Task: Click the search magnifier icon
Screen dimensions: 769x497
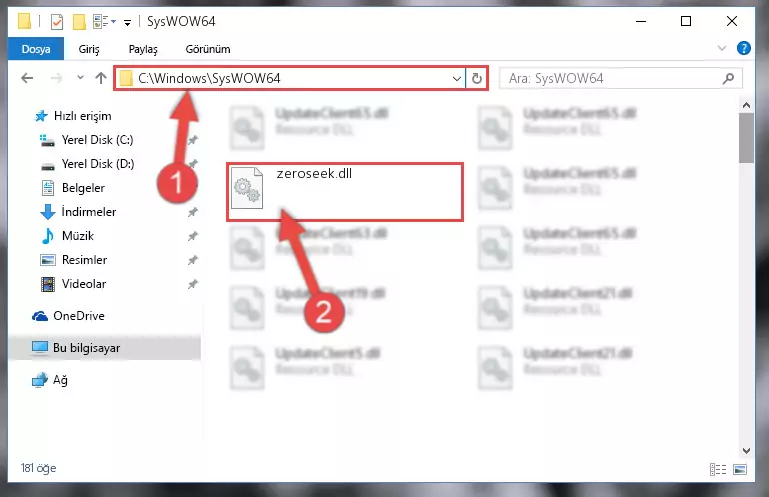Action: point(728,78)
